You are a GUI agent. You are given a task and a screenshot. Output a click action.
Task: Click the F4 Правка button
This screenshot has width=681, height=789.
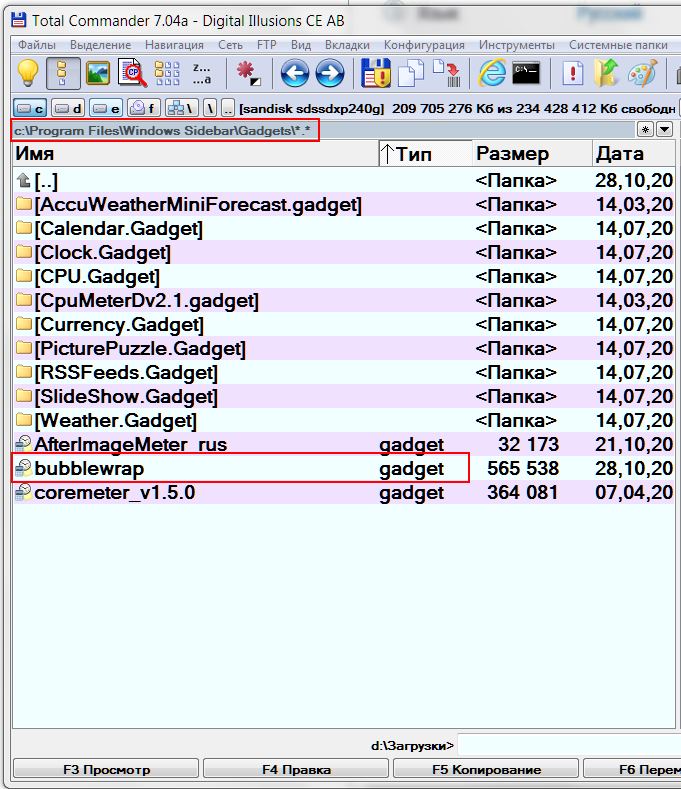[x=296, y=769]
